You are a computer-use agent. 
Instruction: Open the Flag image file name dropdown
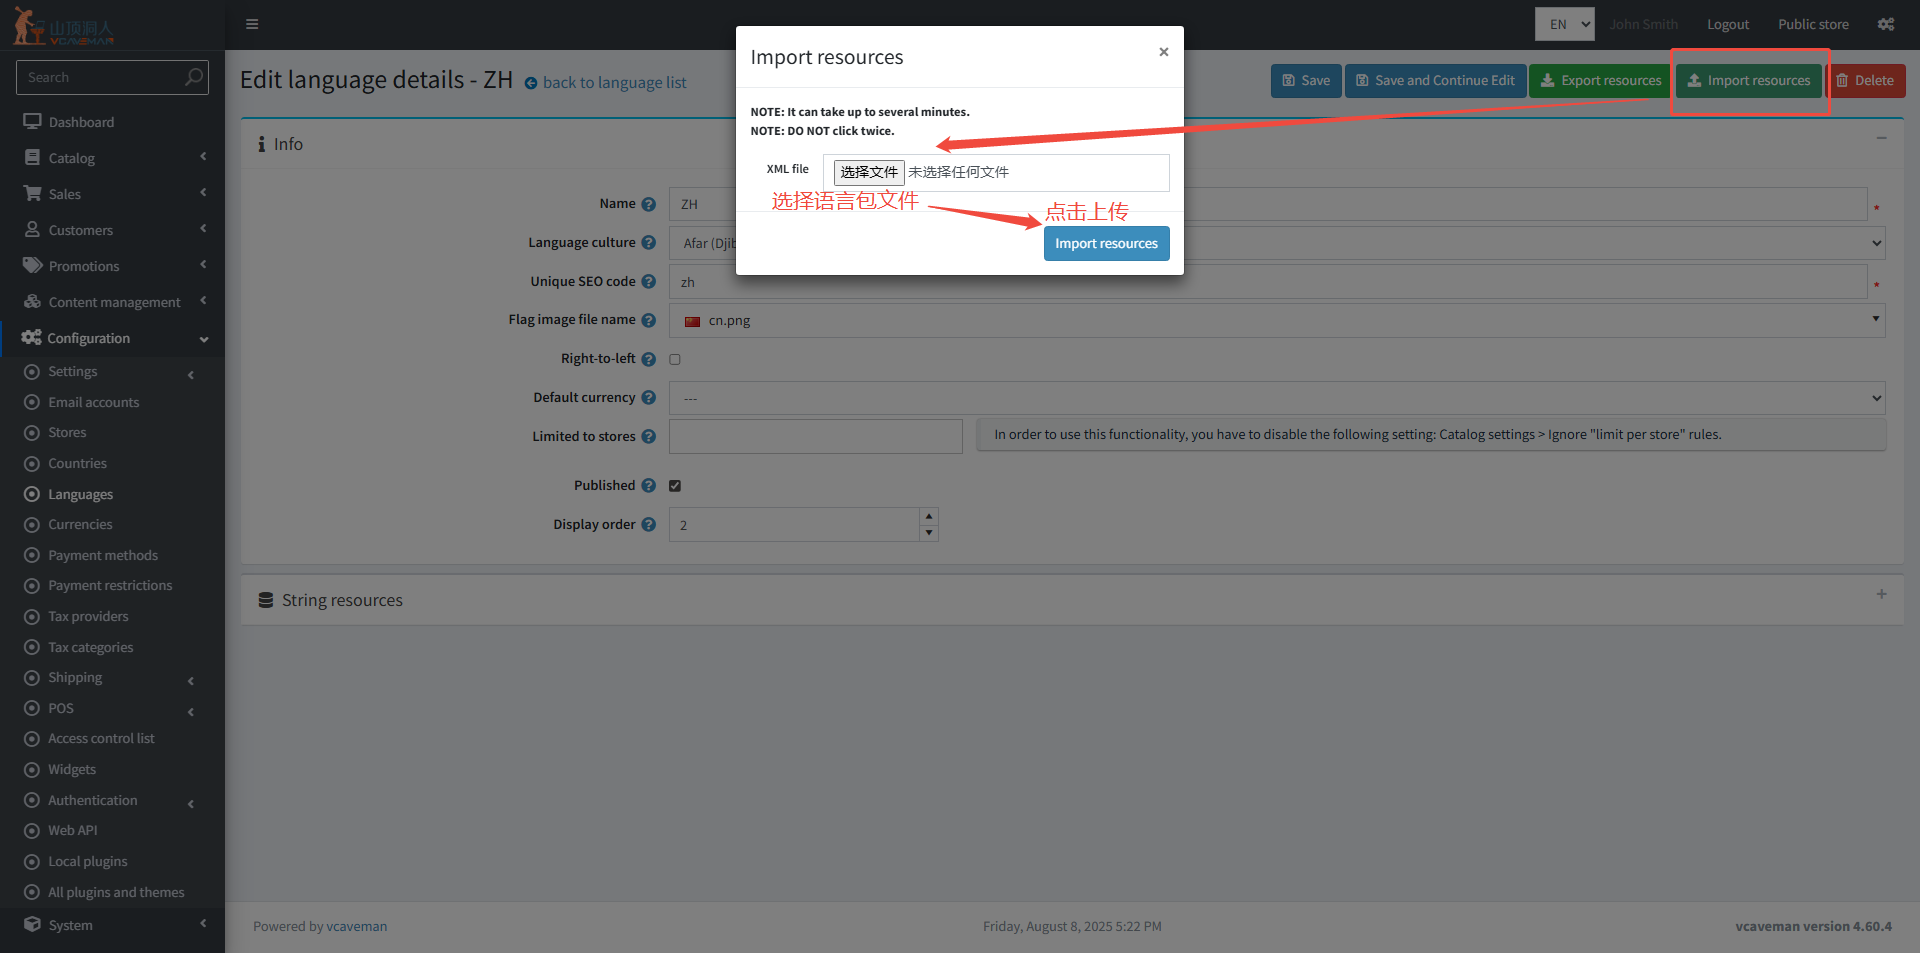[x=1276, y=320]
